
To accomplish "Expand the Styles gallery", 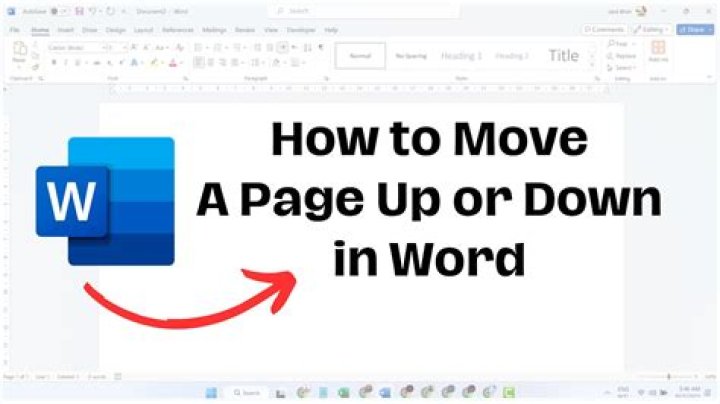I will (592, 66).
